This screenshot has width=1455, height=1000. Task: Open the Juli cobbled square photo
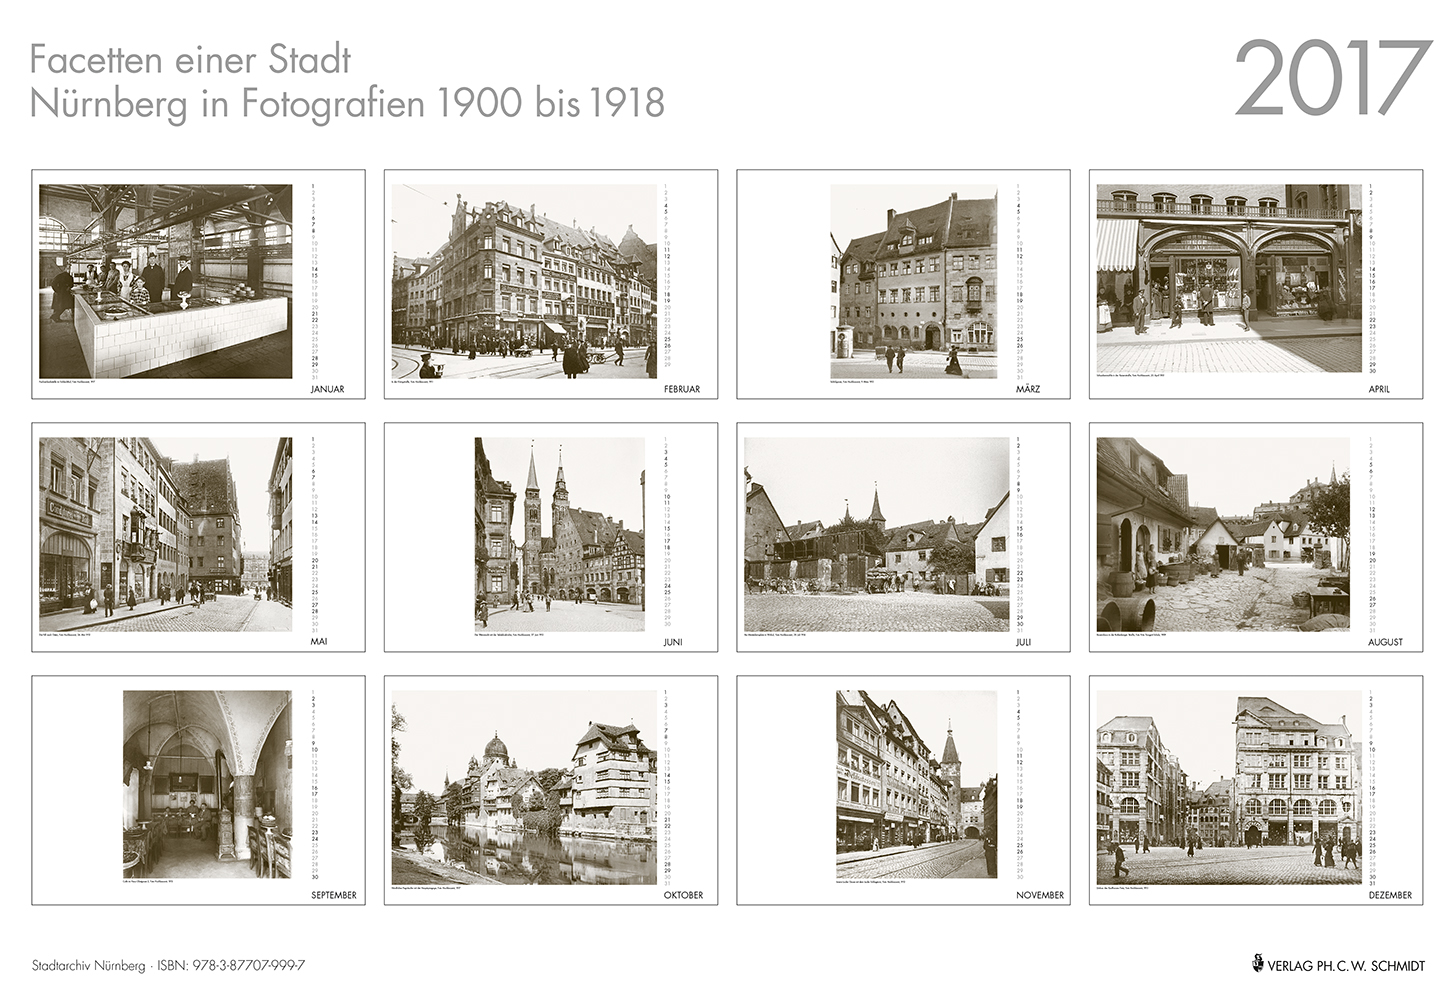877,534
